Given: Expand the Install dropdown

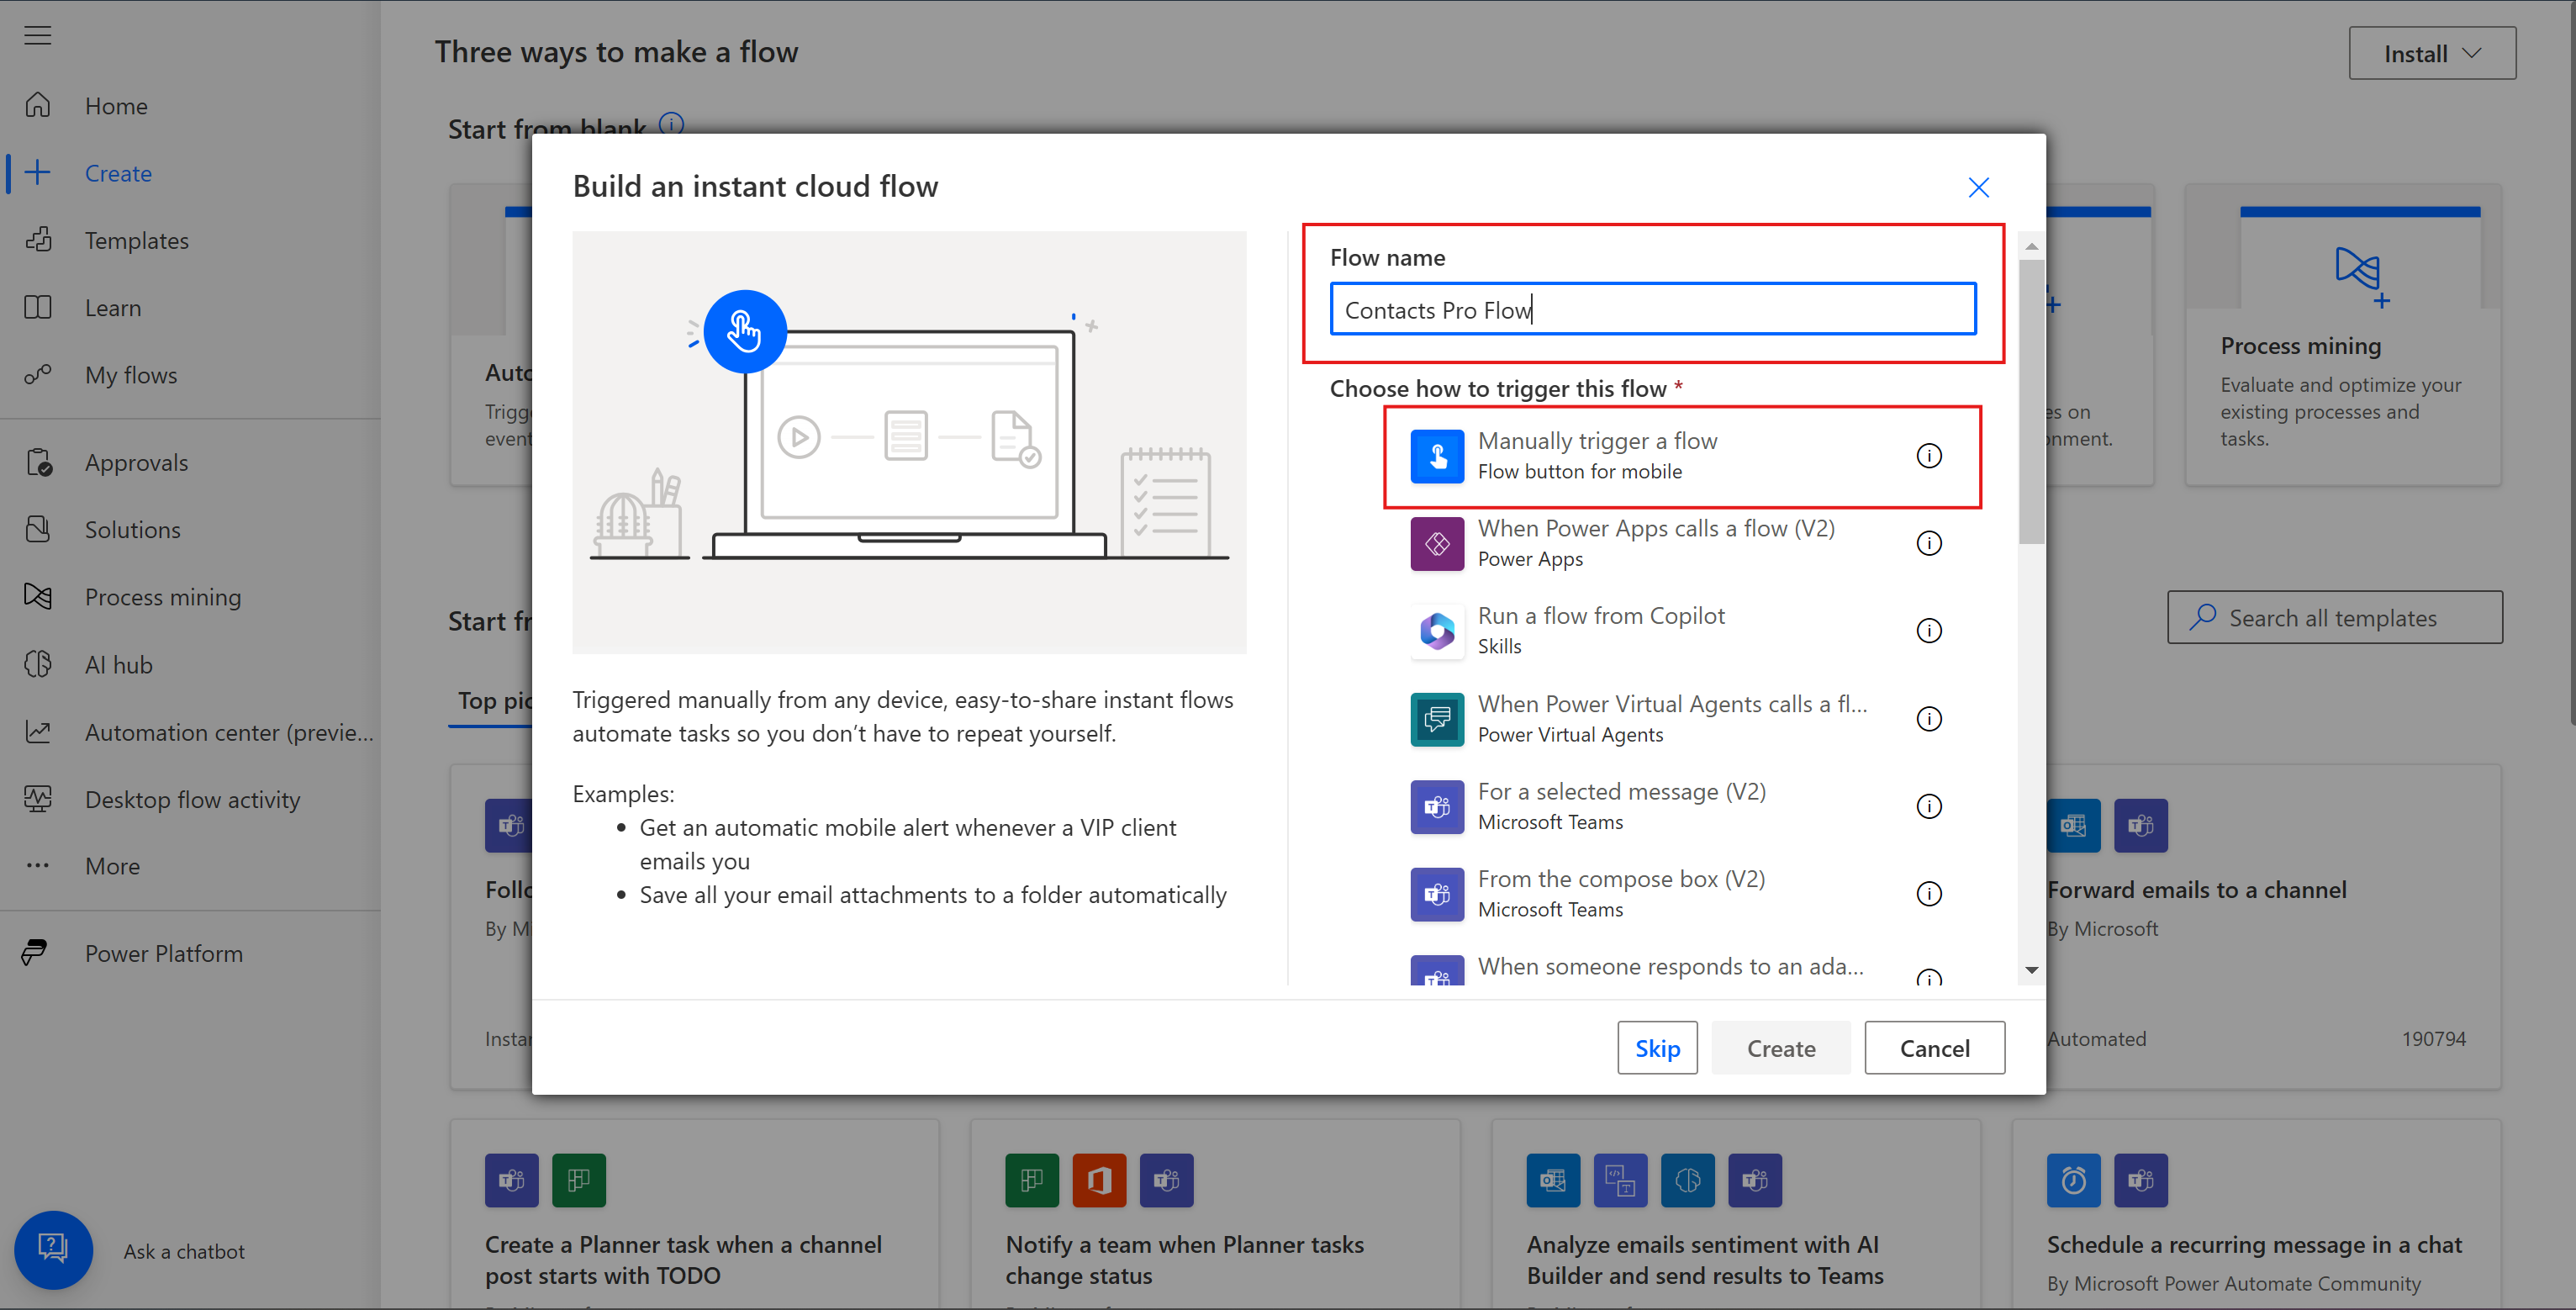Looking at the screenshot, I should [2431, 53].
